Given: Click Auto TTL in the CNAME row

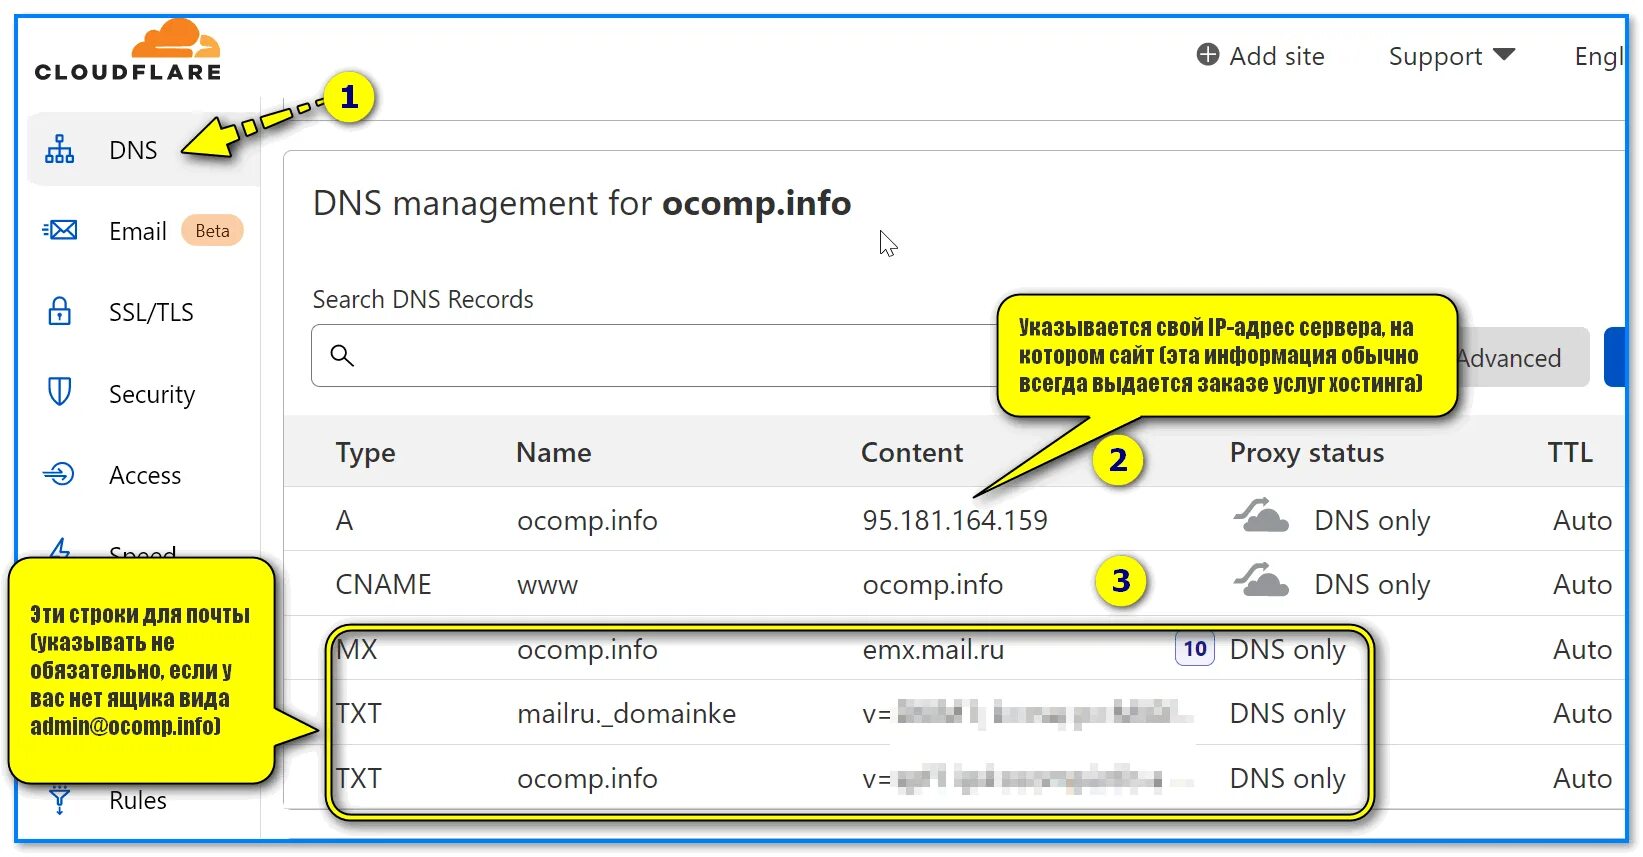Looking at the screenshot, I should pyautogui.click(x=1582, y=584).
